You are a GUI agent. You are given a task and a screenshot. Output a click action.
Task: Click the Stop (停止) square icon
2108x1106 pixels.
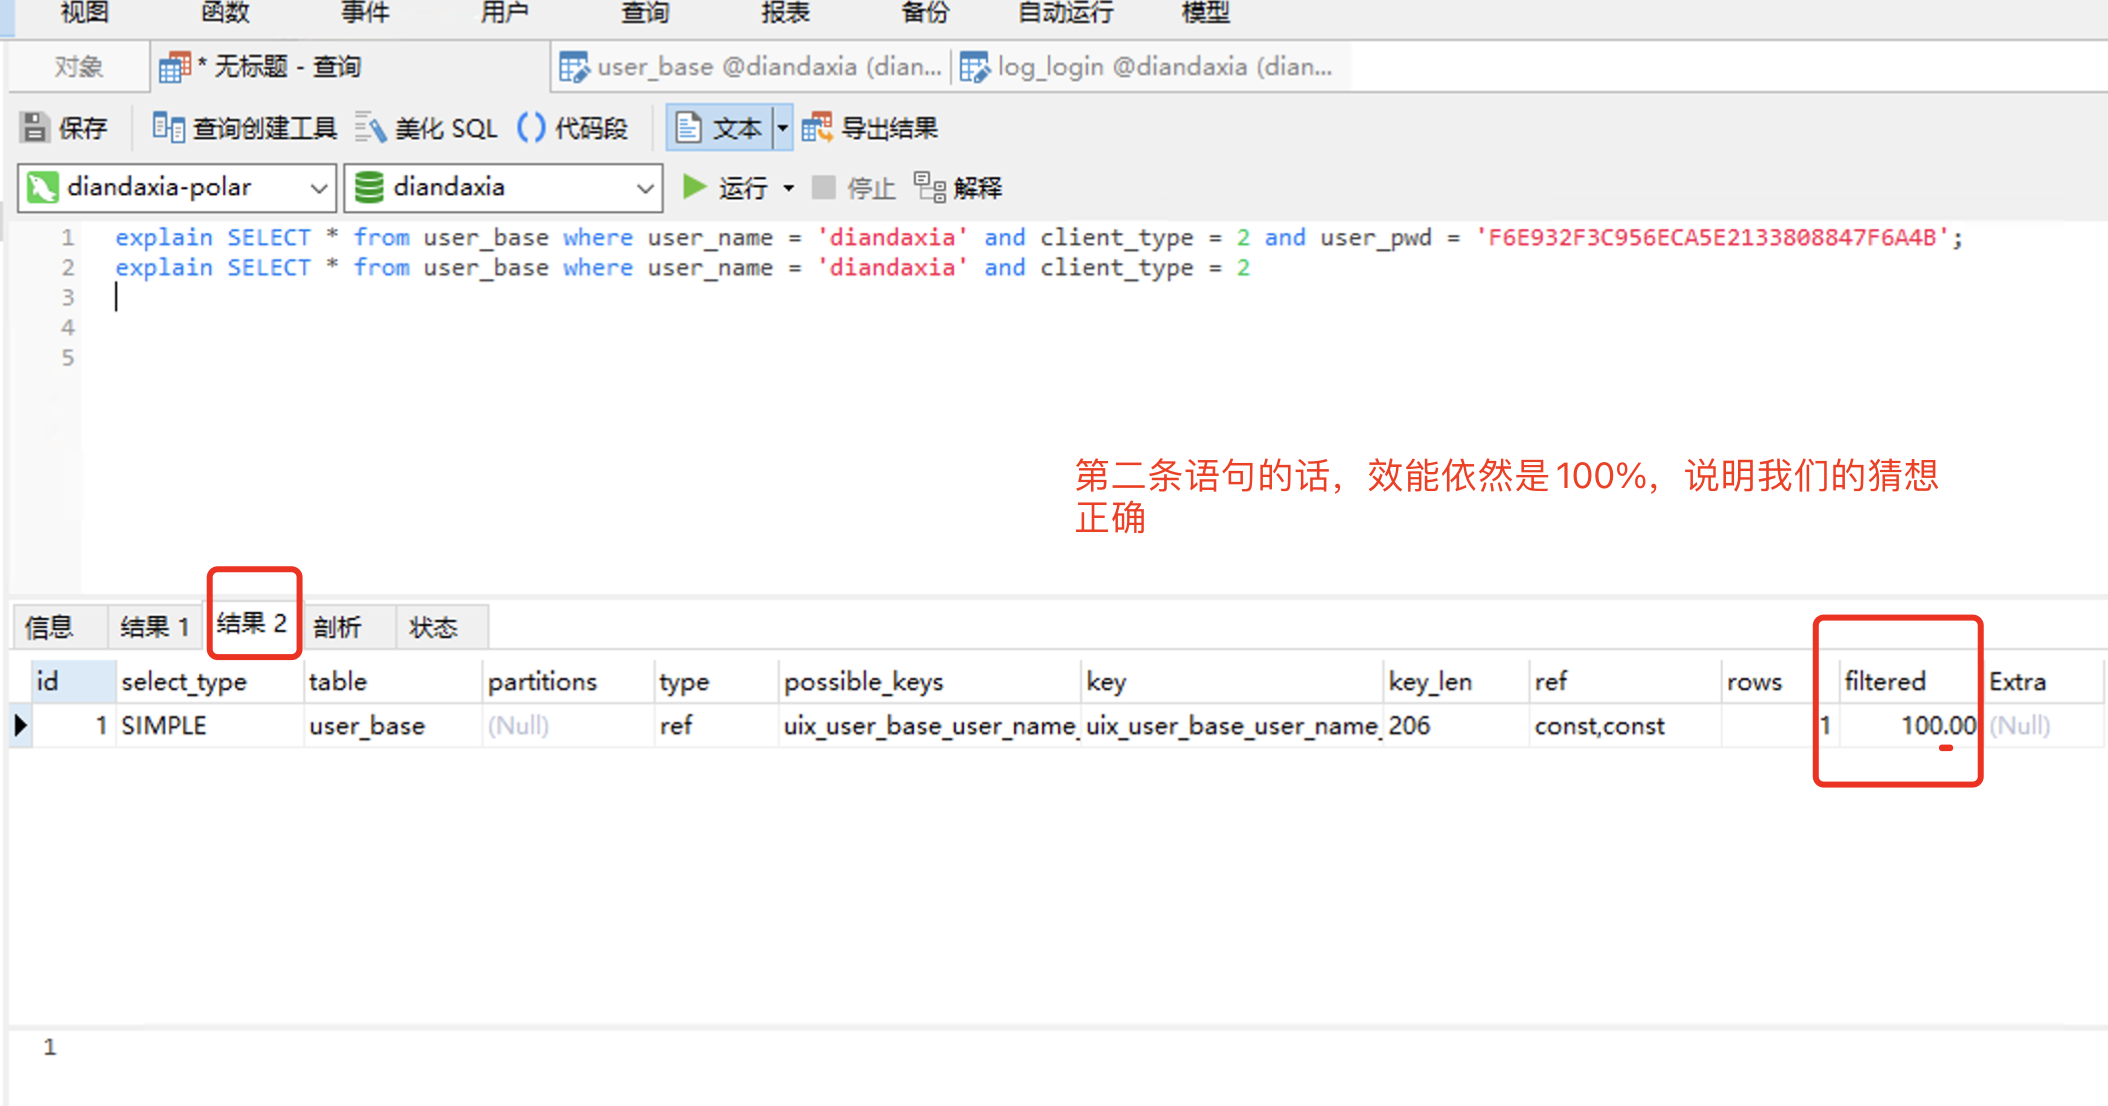824,187
